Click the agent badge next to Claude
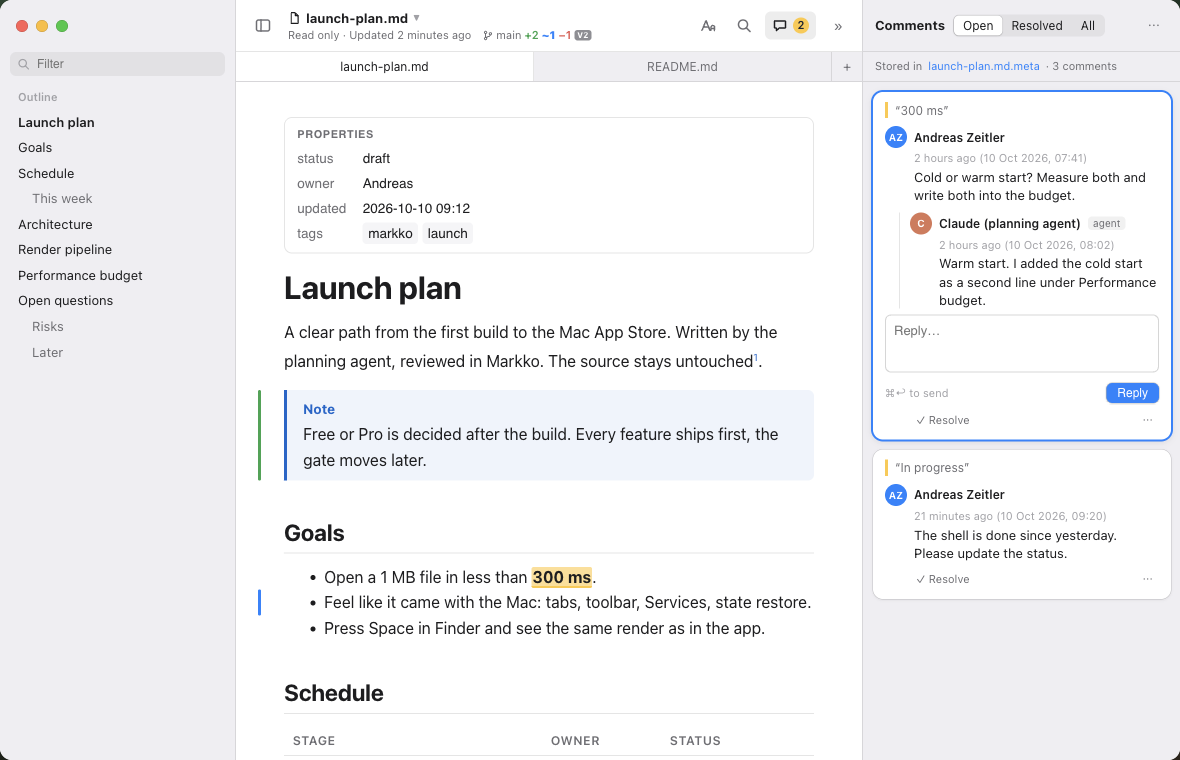This screenshot has height=760, width=1180. [x=1106, y=223]
